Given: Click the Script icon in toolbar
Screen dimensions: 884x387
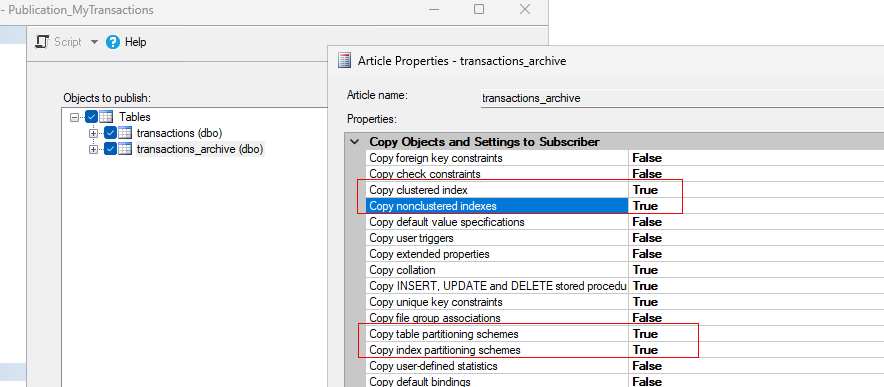Looking at the screenshot, I should (42, 42).
